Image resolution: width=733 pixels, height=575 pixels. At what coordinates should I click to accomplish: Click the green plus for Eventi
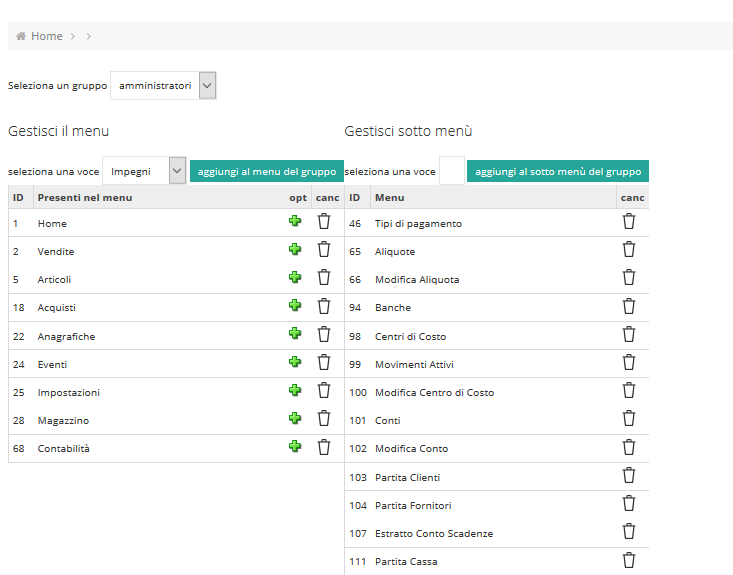(295, 362)
